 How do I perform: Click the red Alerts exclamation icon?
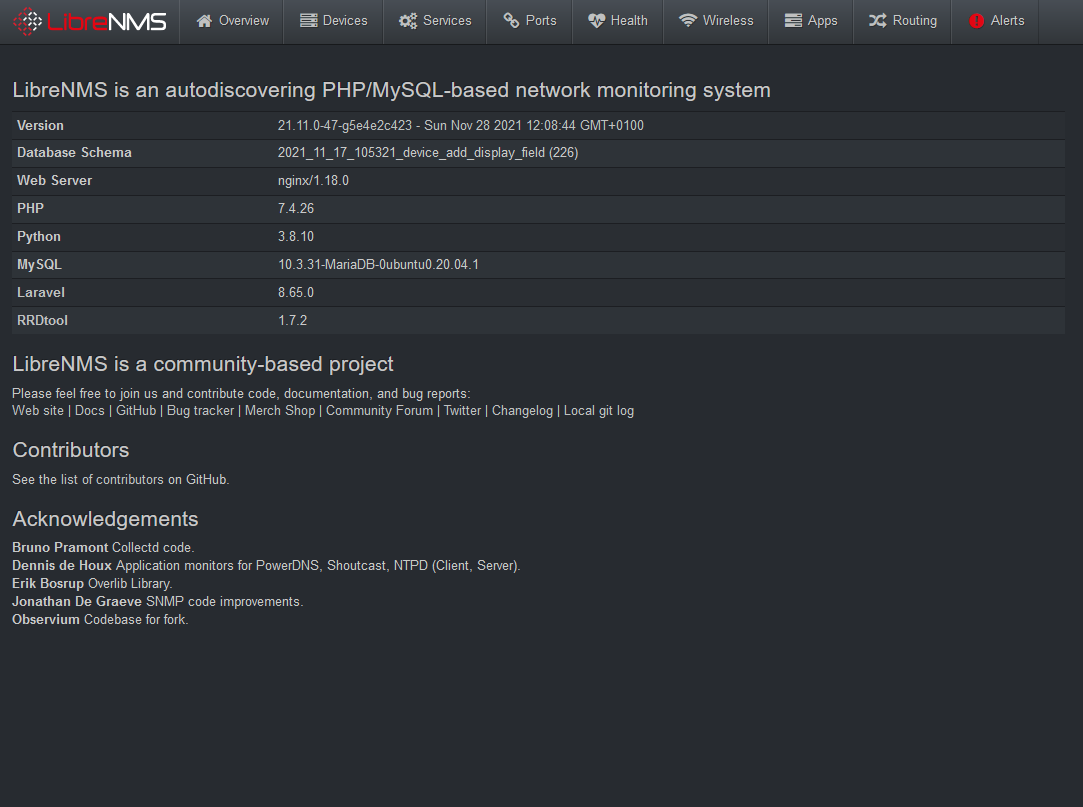click(x=977, y=21)
